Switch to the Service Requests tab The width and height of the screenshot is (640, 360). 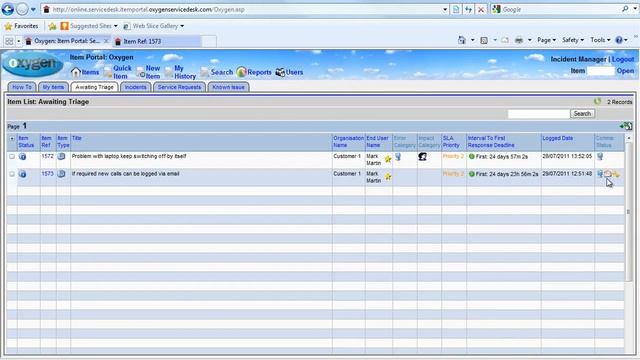click(179, 87)
